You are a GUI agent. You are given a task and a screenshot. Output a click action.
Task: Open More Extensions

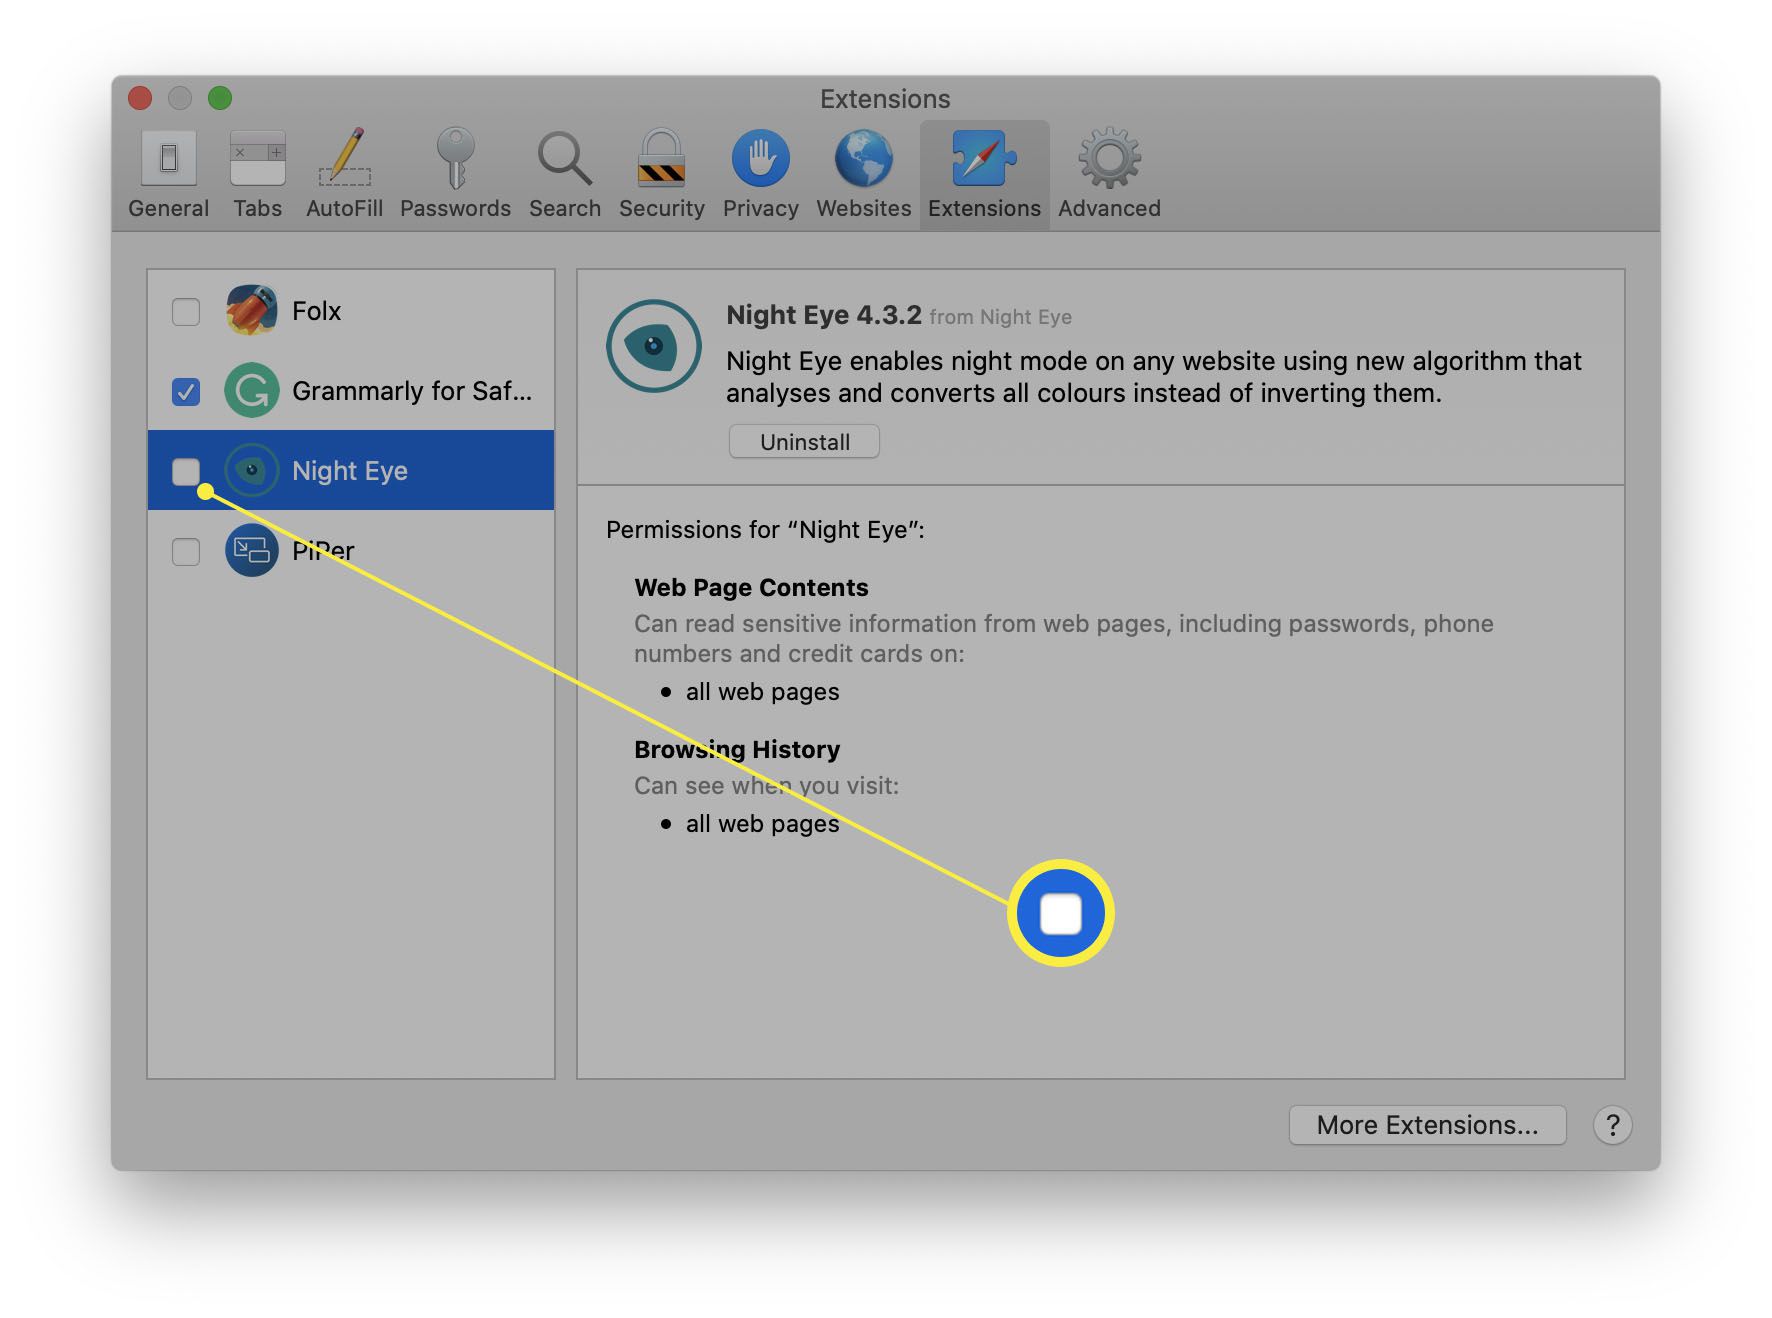point(1427,1125)
